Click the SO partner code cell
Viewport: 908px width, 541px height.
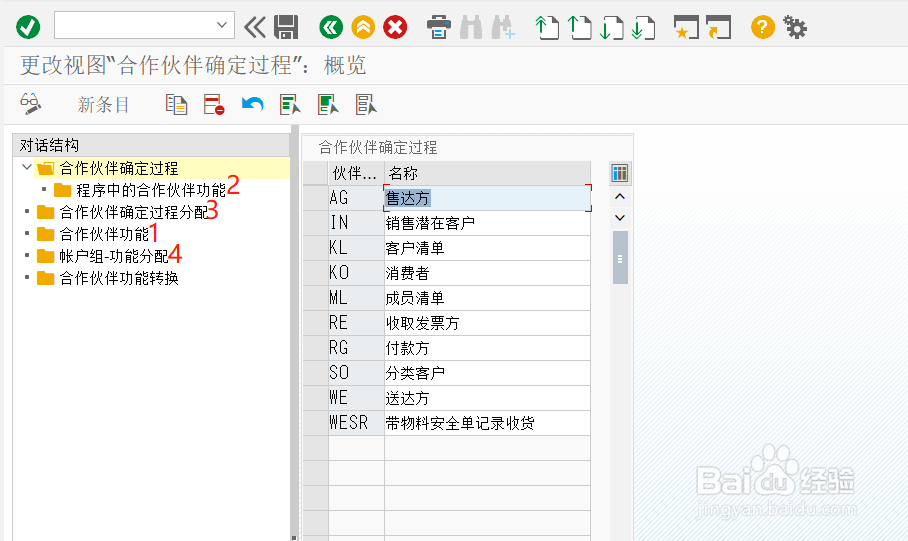pyautogui.click(x=356, y=372)
